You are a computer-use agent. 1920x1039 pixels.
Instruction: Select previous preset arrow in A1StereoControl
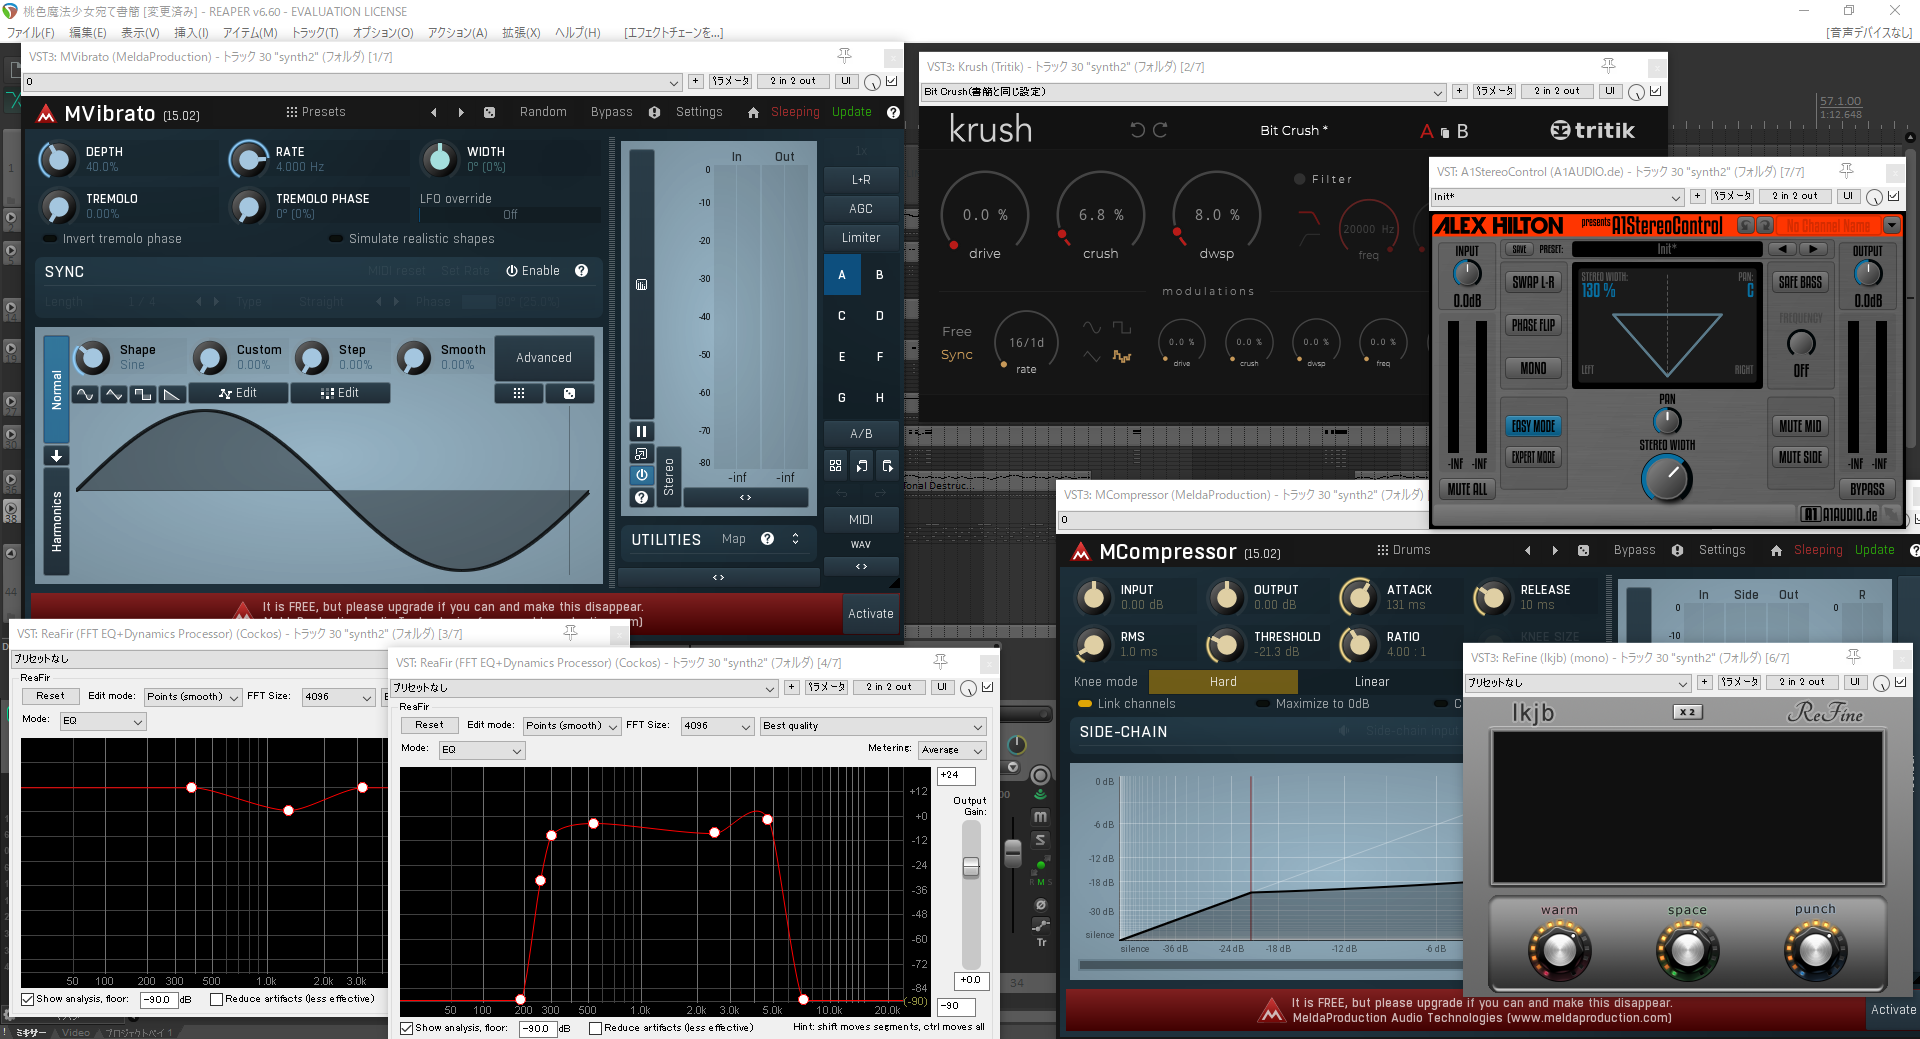[1783, 249]
